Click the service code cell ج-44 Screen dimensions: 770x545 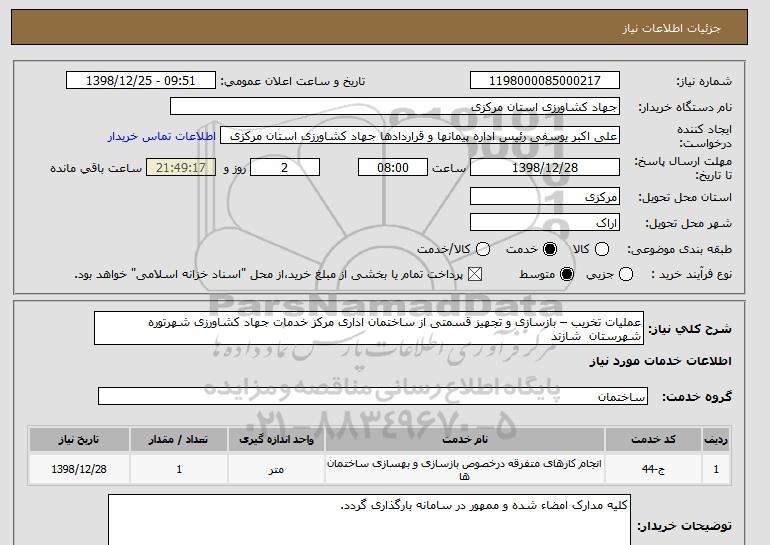coord(653,469)
